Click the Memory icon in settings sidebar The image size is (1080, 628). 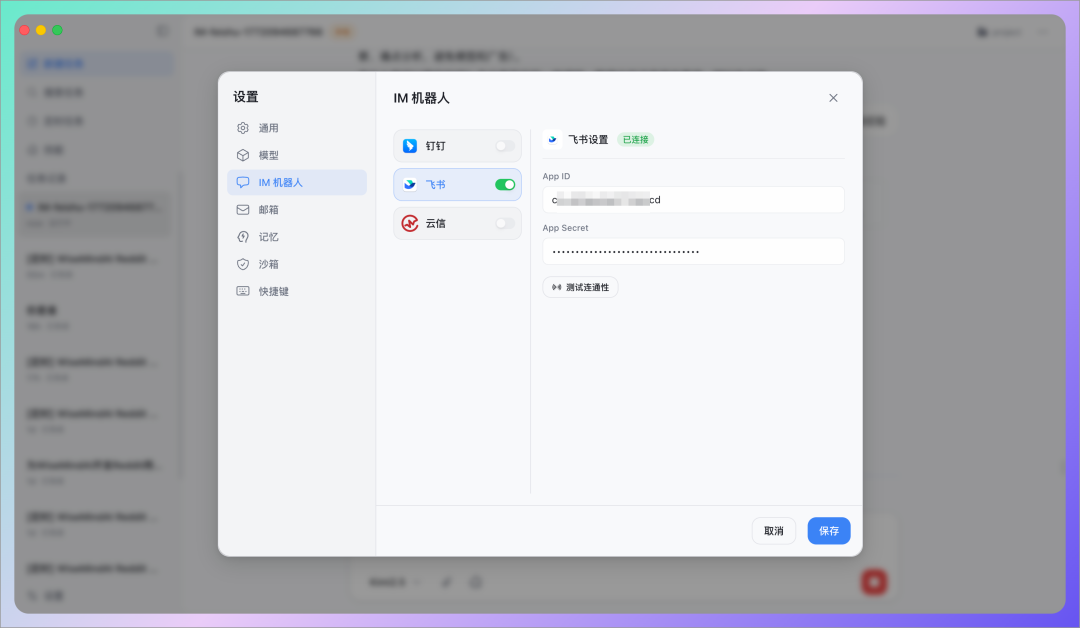pyautogui.click(x=243, y=237)
